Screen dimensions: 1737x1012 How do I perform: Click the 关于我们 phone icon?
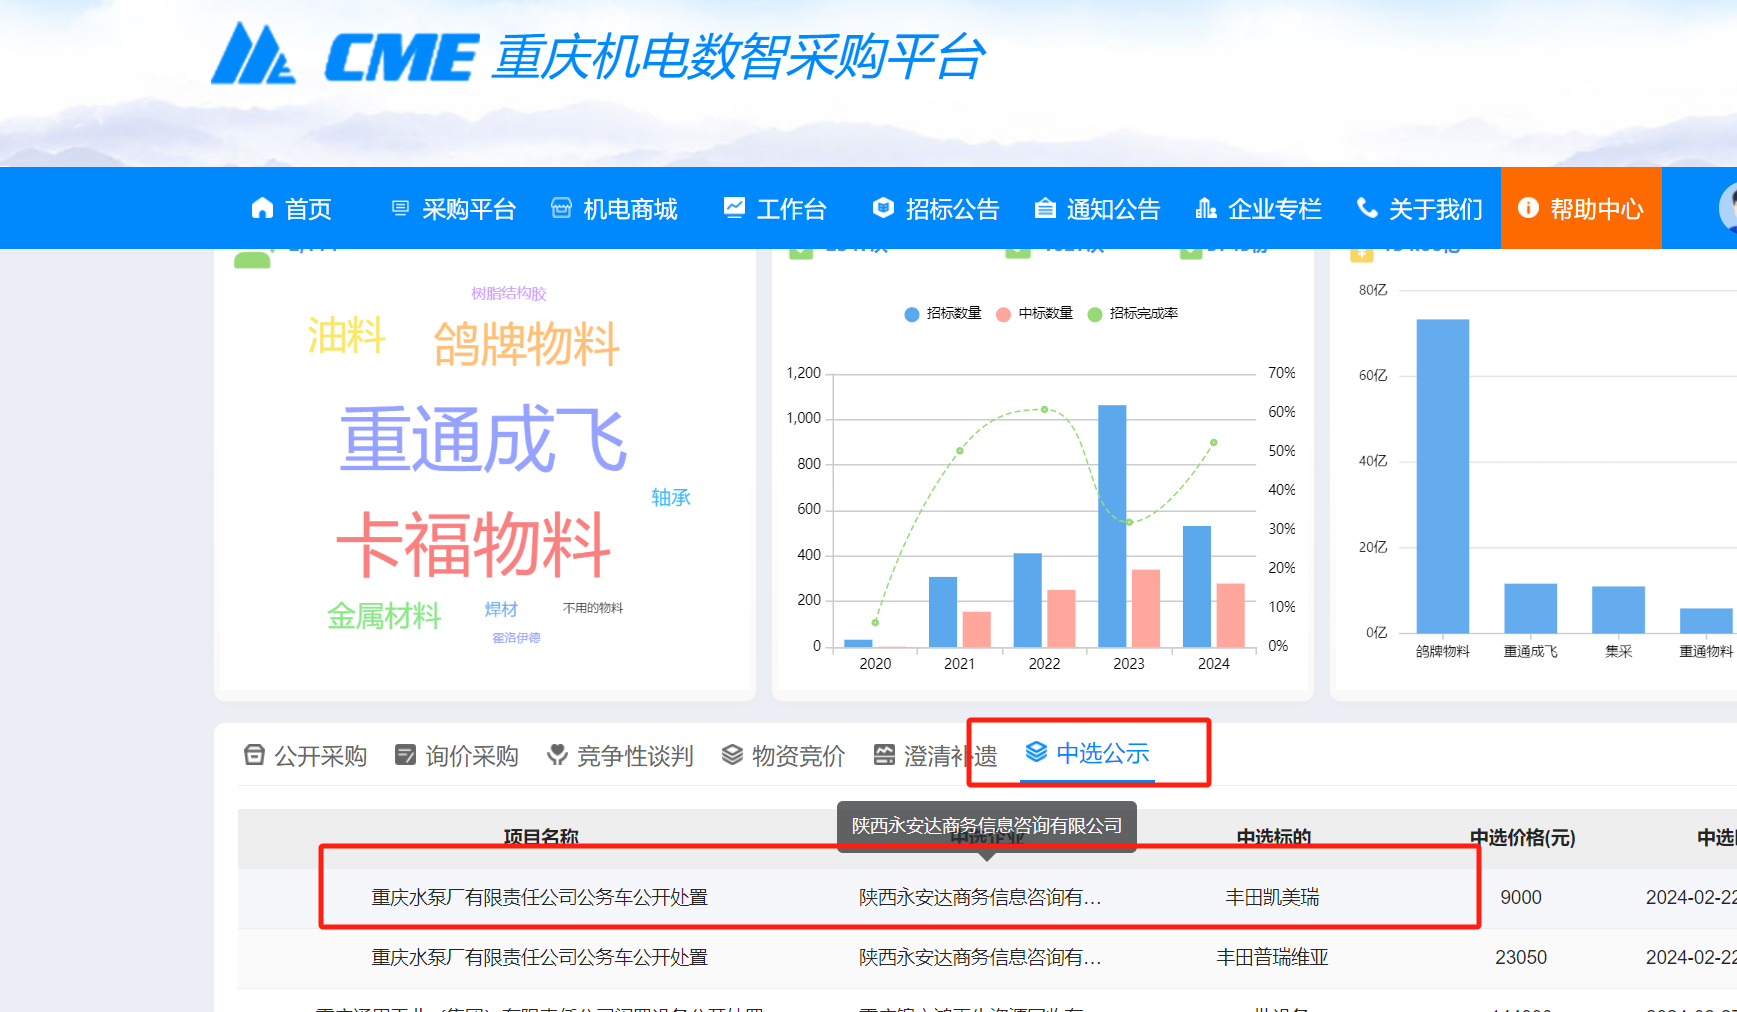point(1367,208)
